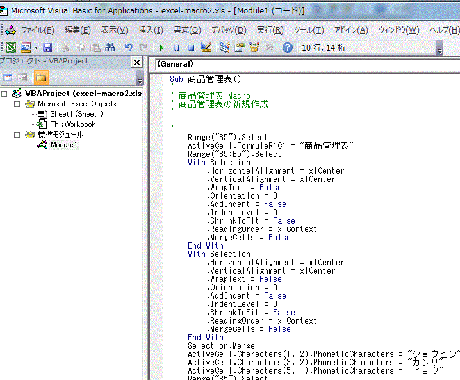
Task: Select Sheet1 (Sheet1) in project tree
Action: 77,114
